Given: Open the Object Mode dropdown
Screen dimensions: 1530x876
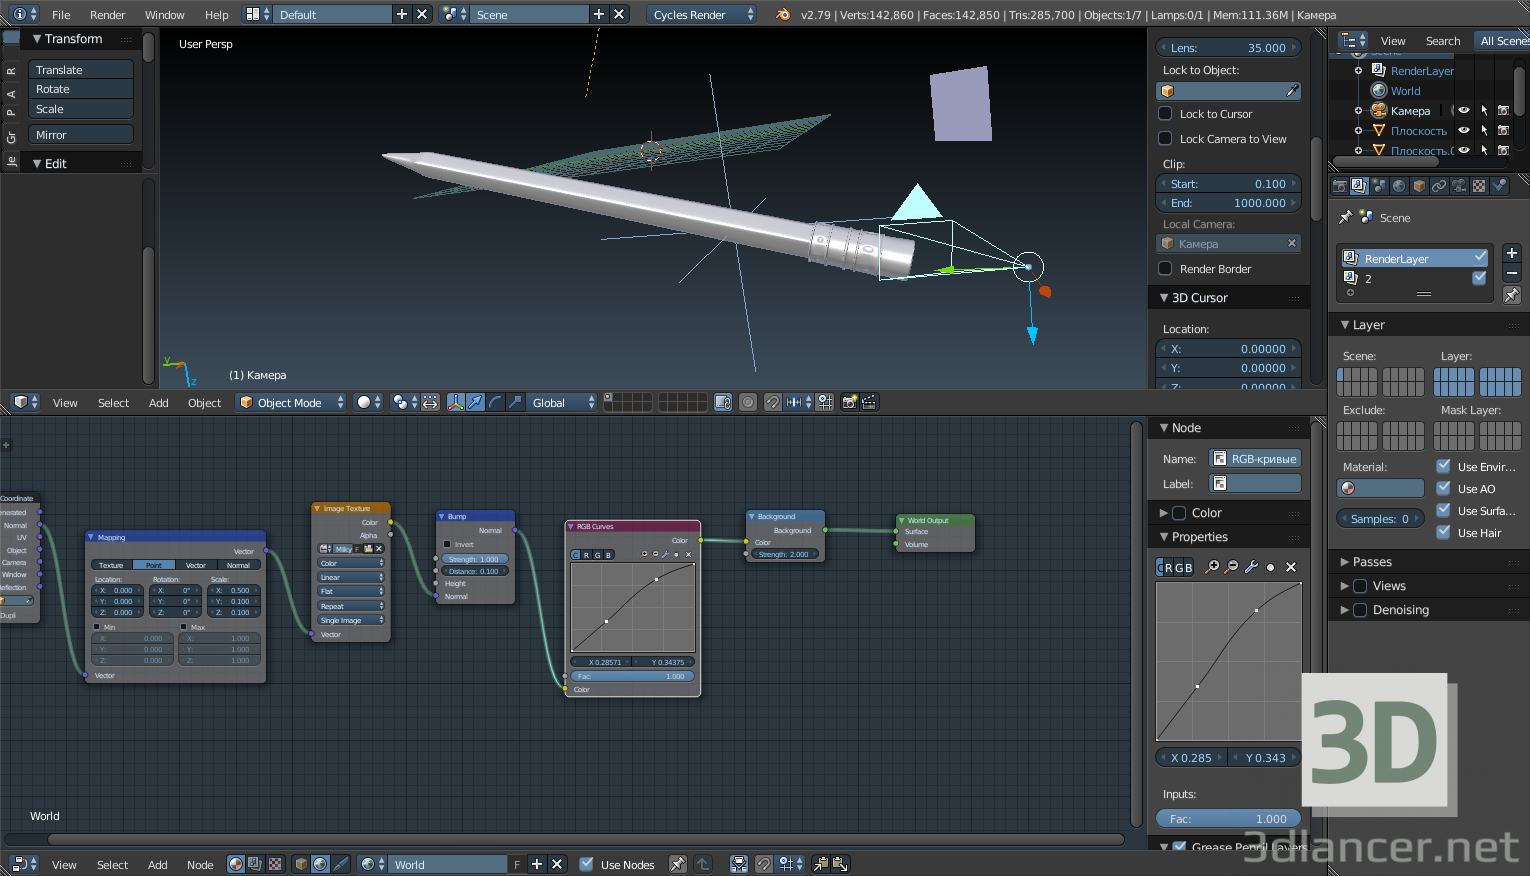Looking at the screenshot, I should tap(290, 402).
